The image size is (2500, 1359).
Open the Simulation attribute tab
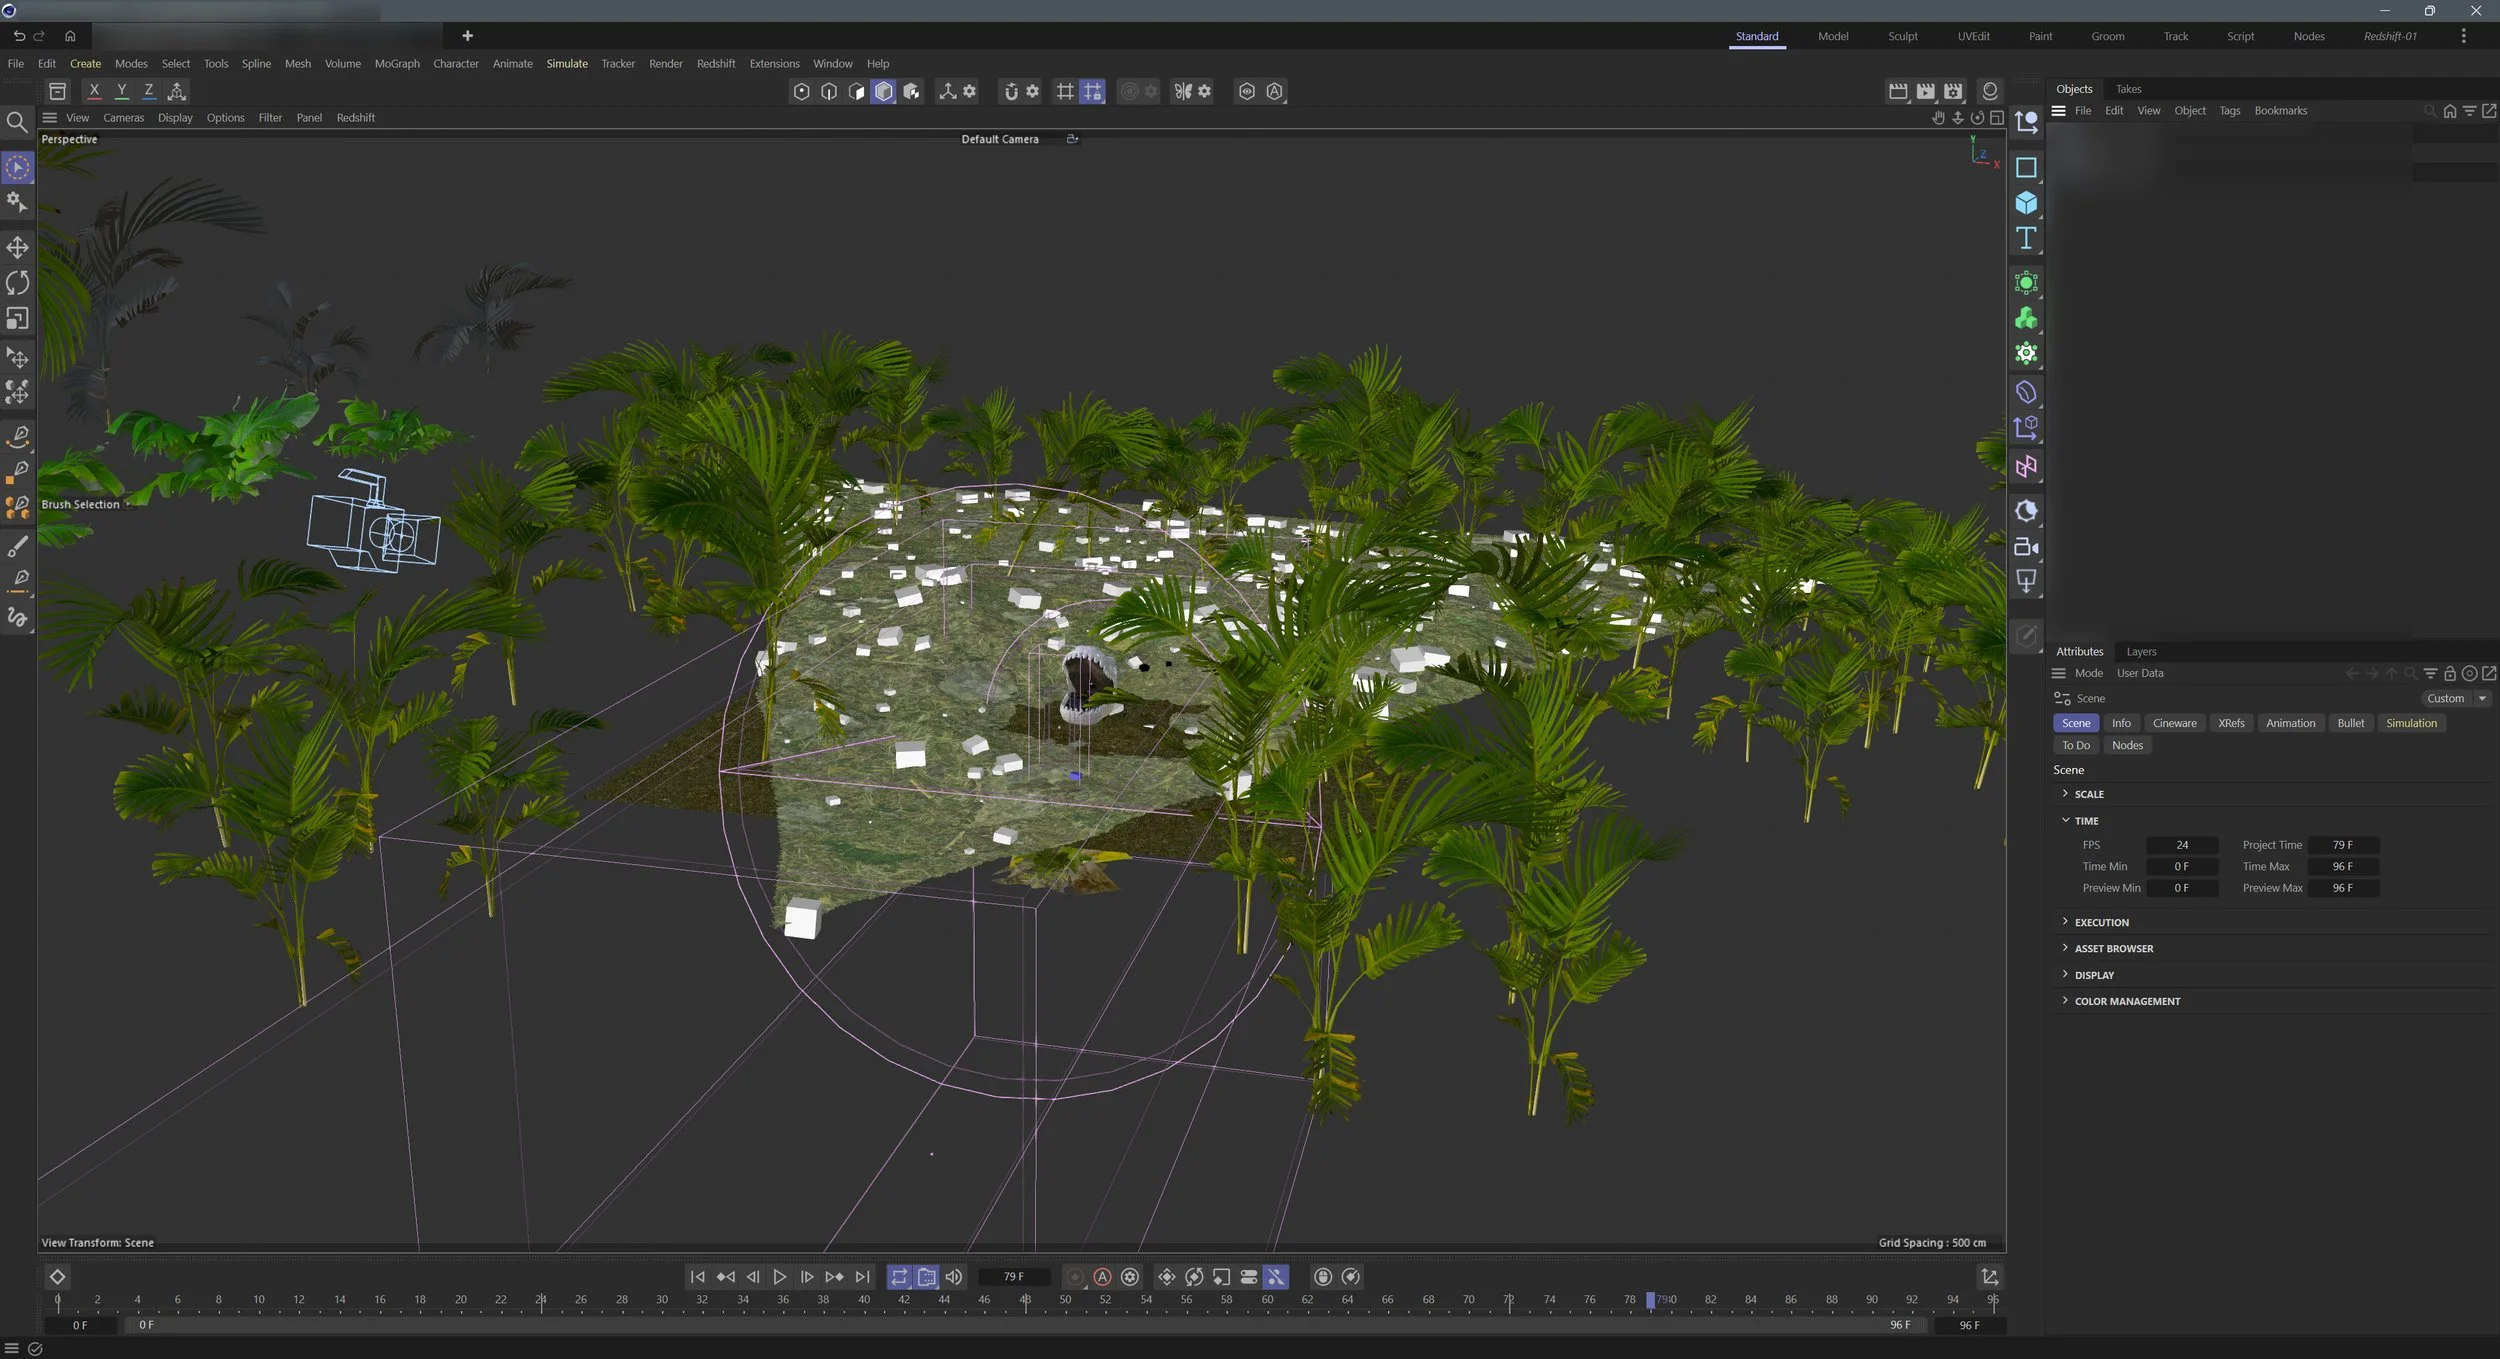coord(2411,723)
